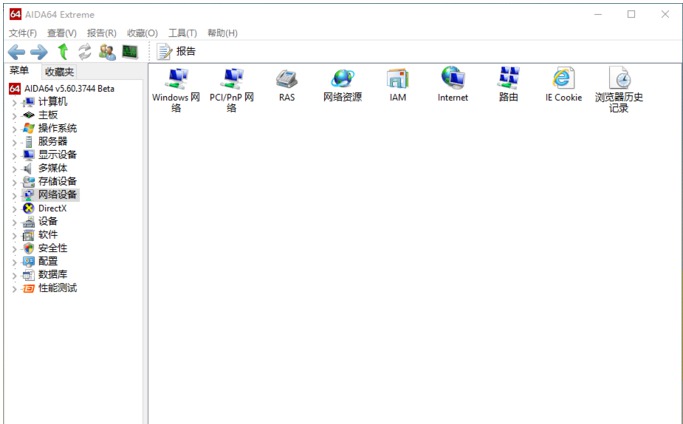Screen dimensions: 683x424
Task: Expand the 主板 tree node arrow
Action: click(14, 116)
